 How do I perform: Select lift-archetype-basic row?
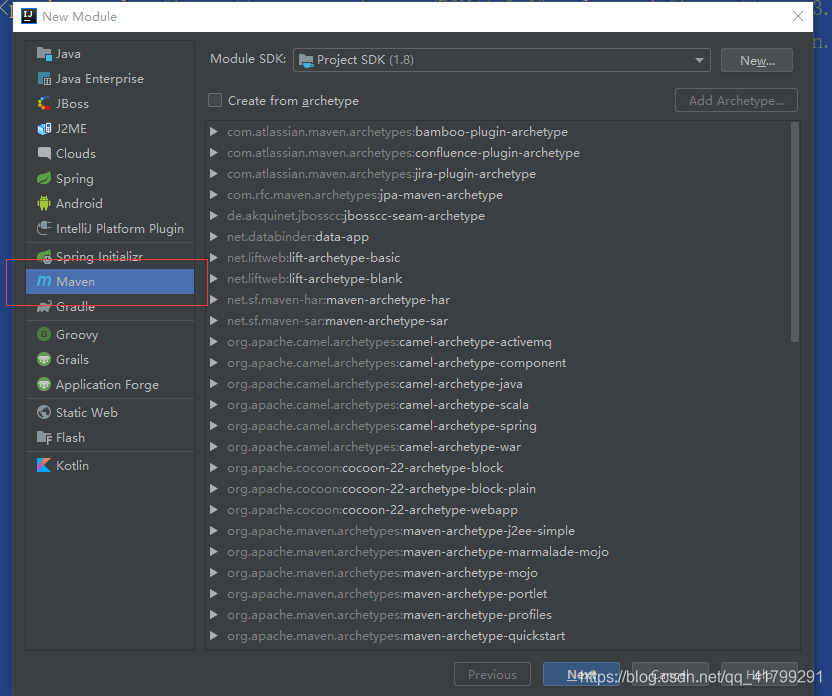tap(499, 258)
